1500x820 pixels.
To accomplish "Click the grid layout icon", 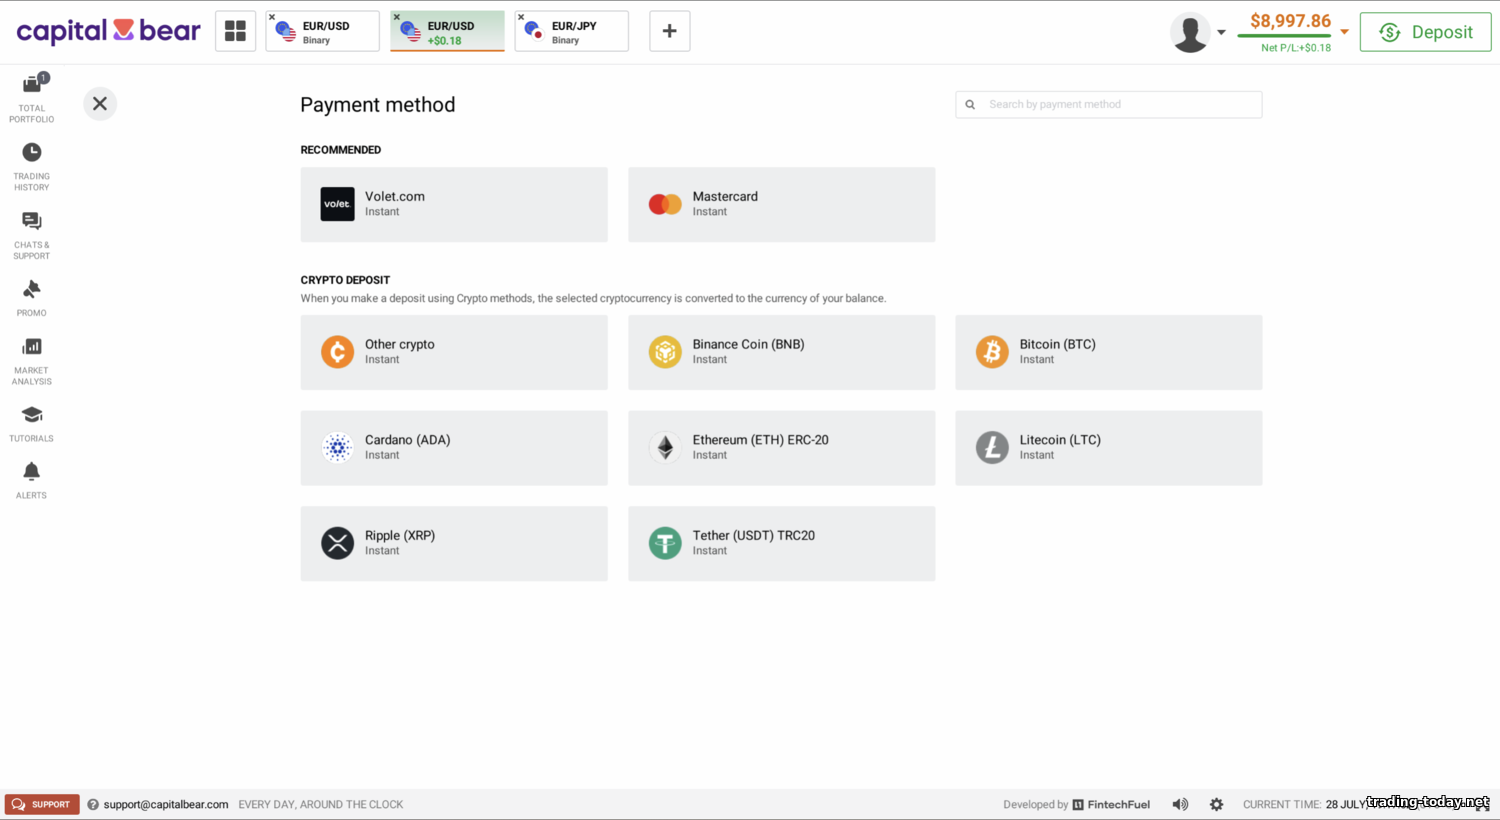I will tap(235, 32).
